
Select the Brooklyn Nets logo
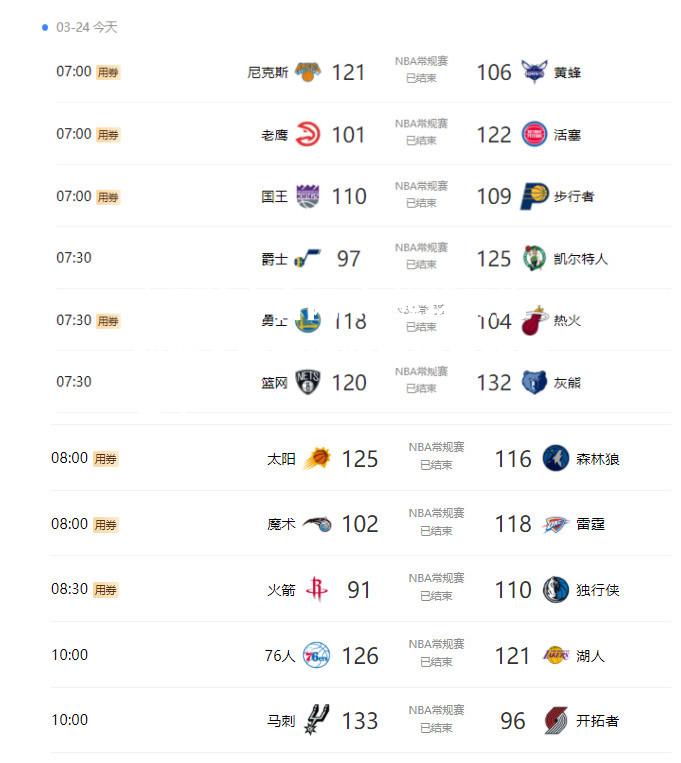[308, 382]
